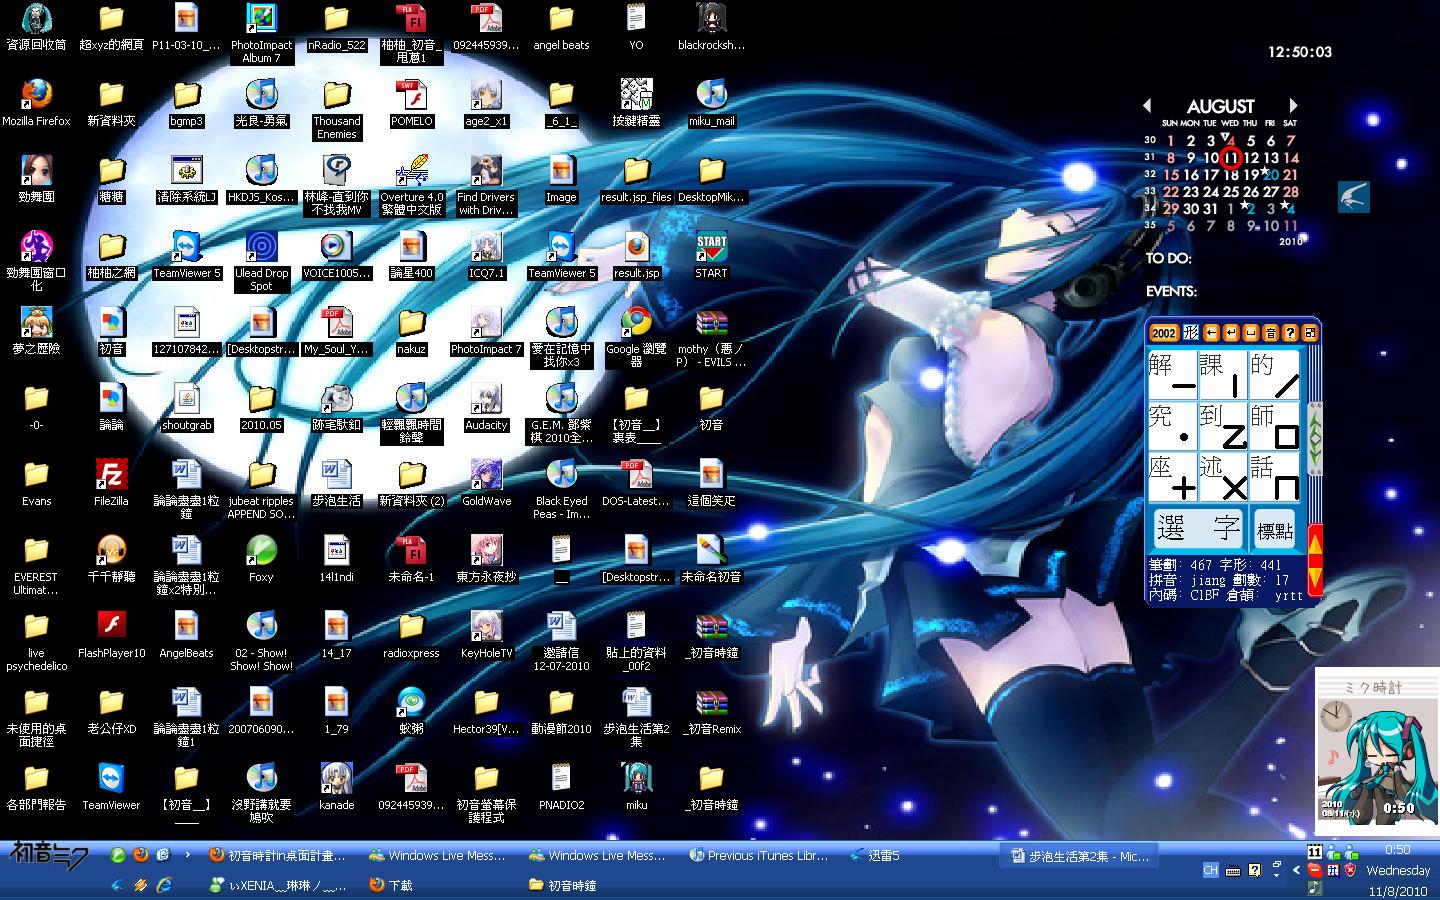The height and width of the screenshot is (900, 1440).
Task: Click the backspace arrow in input panel
Action: [1211, 333]
